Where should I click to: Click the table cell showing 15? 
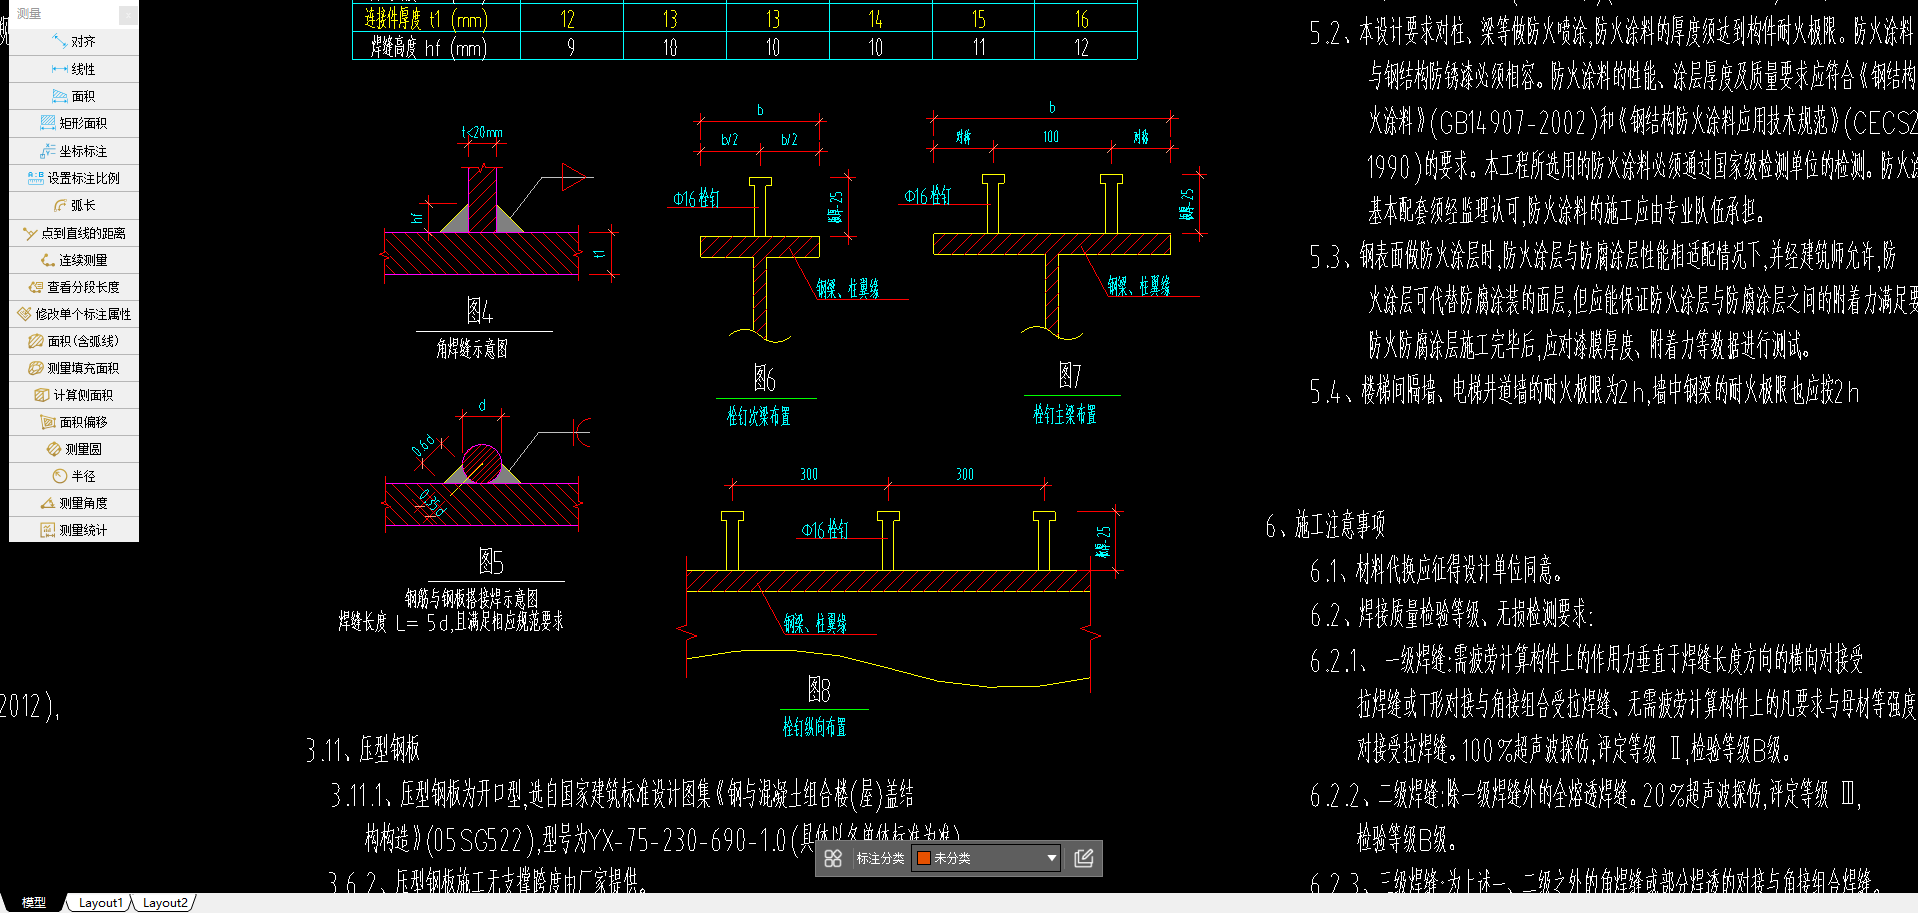coord(978,19)
